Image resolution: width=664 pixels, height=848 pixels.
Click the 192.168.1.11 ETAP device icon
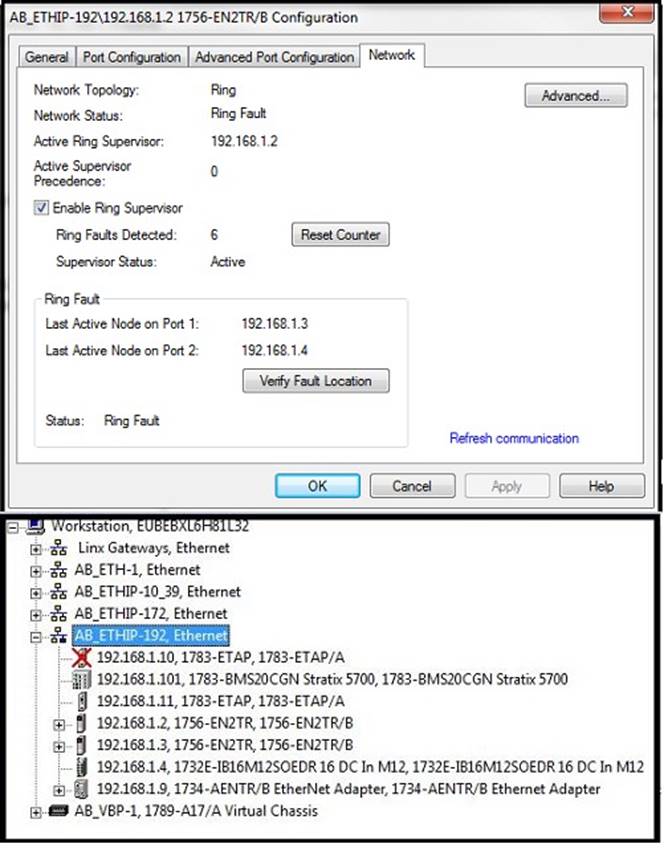coord(82,701)
